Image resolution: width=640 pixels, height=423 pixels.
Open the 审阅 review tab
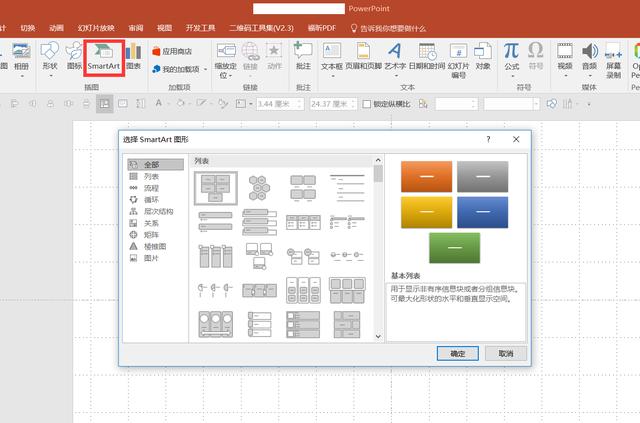[136, 28]
